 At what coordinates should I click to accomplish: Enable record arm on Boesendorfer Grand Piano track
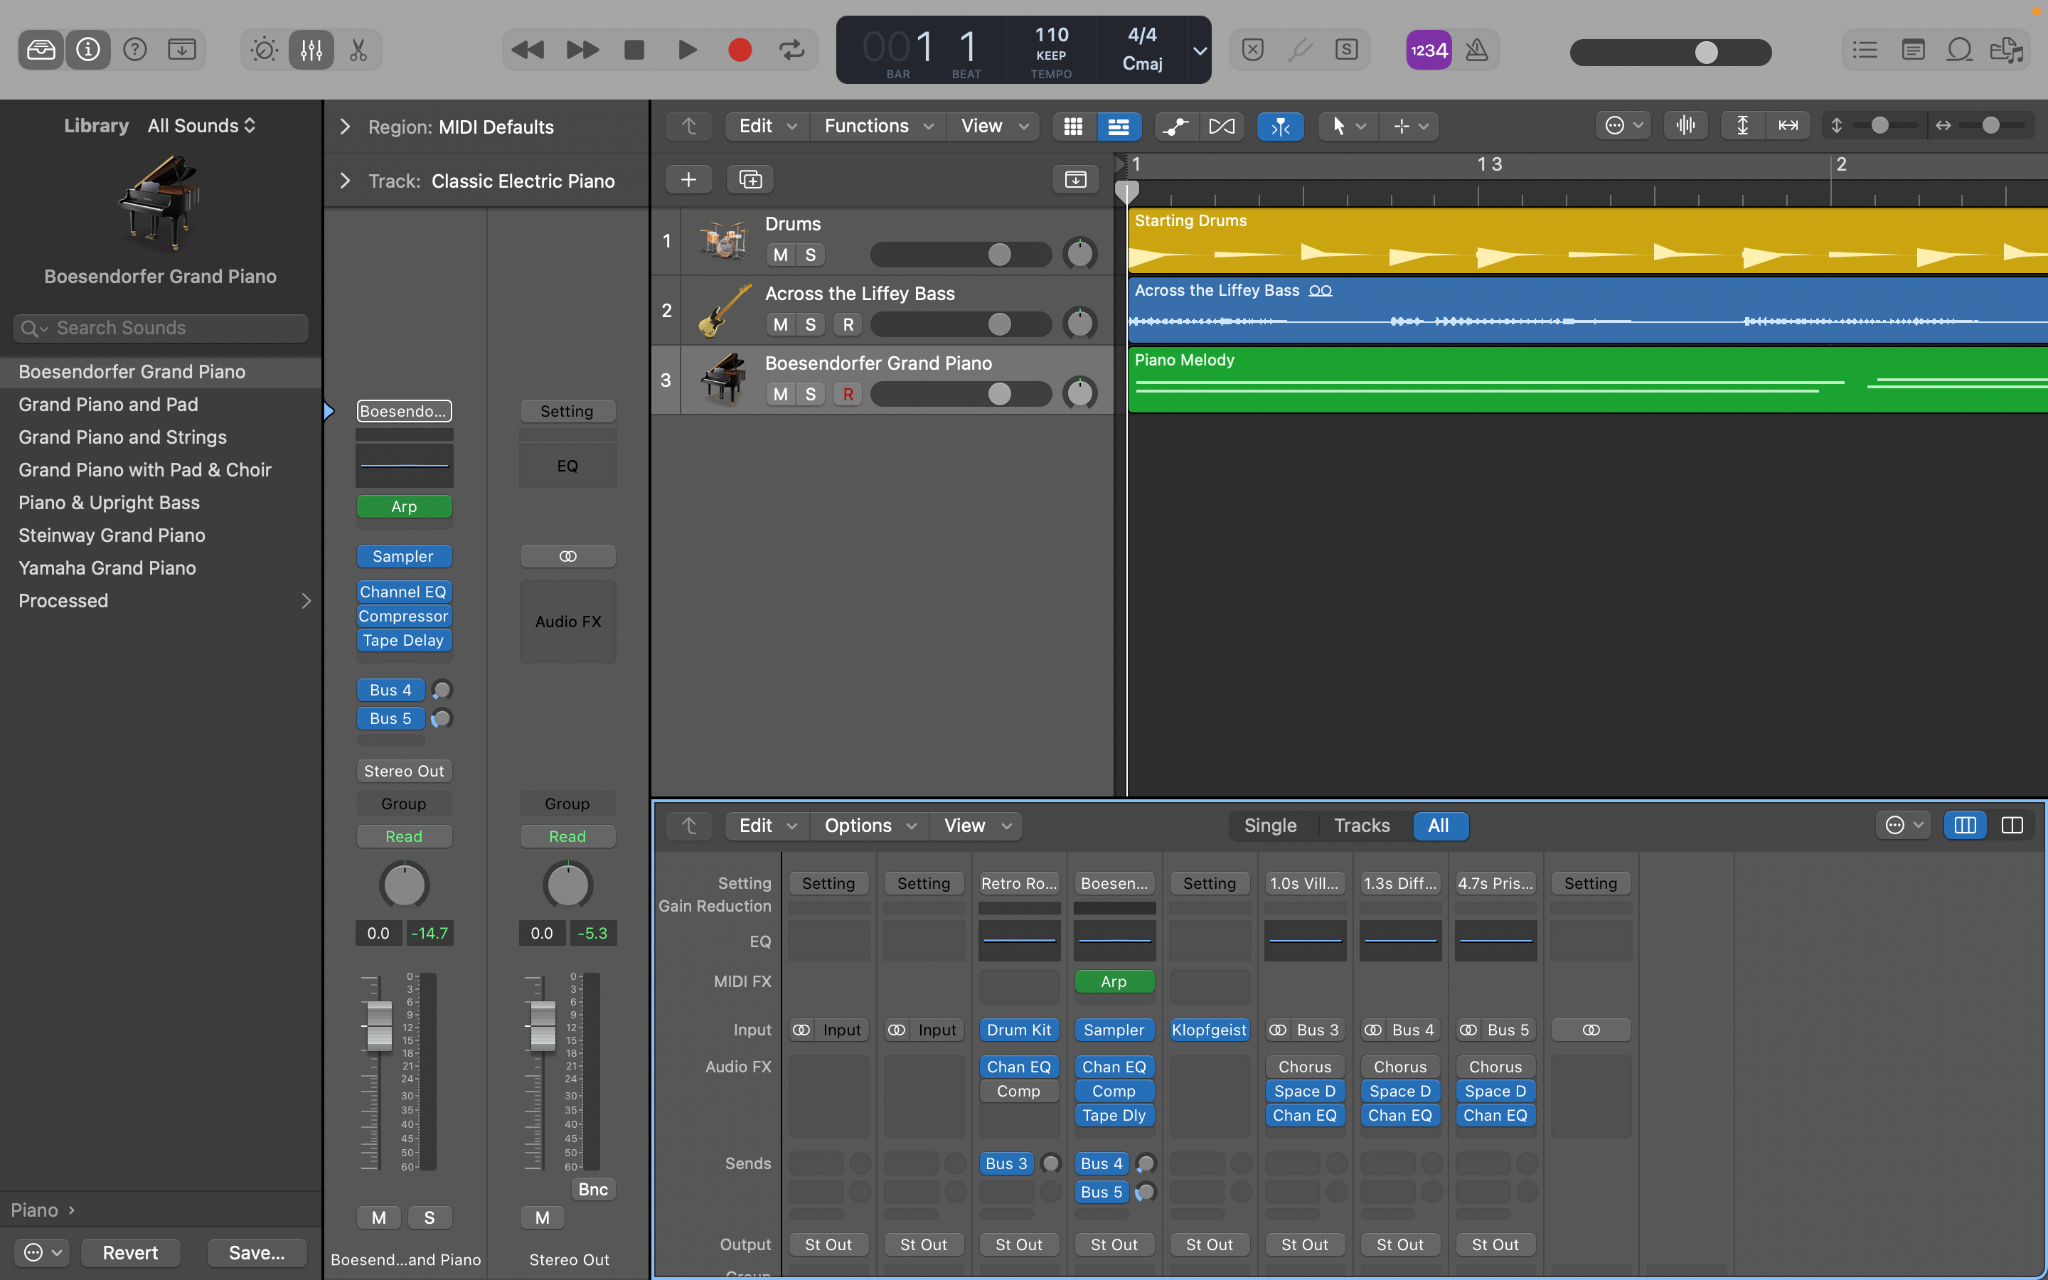point(847,394)
